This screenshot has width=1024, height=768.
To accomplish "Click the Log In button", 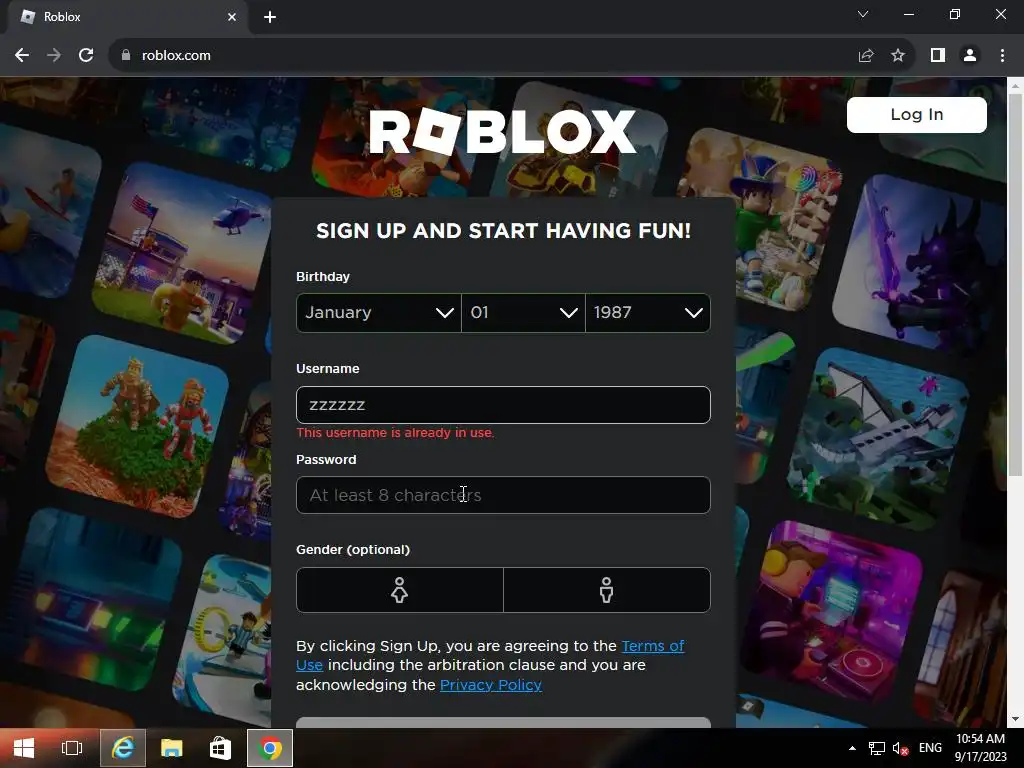I will [917, 115].
